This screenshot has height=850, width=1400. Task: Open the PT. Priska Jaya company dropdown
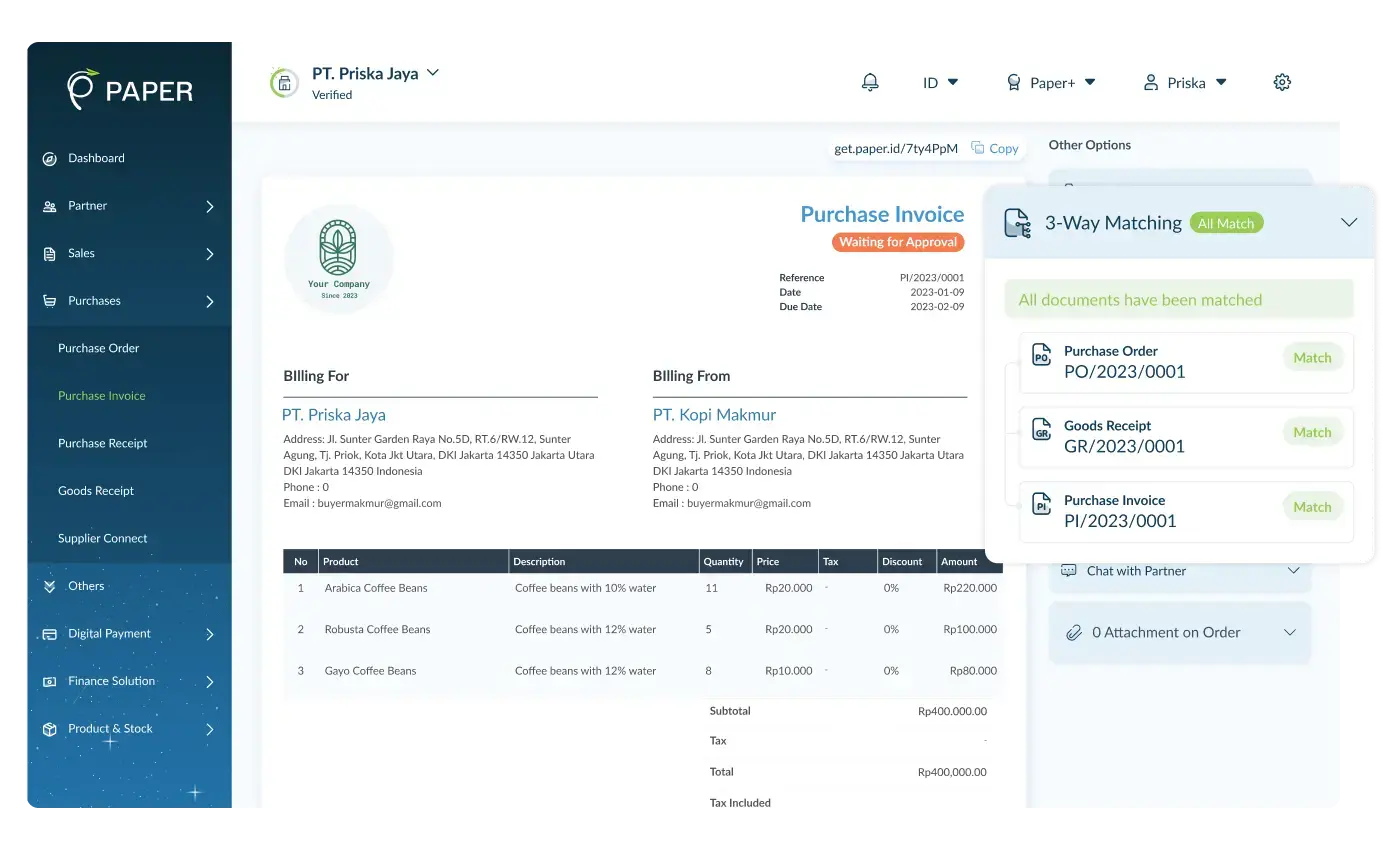[x=433, y=73]
